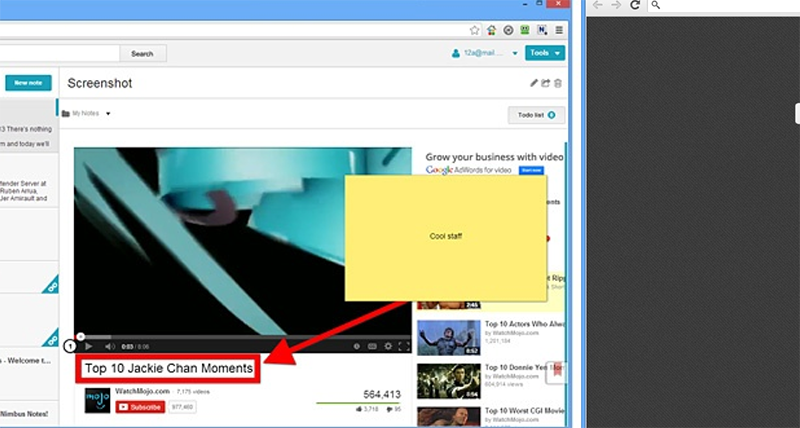Click Start now in AdWords ad
The image size is (800, 428).
[x=531, y=170]
